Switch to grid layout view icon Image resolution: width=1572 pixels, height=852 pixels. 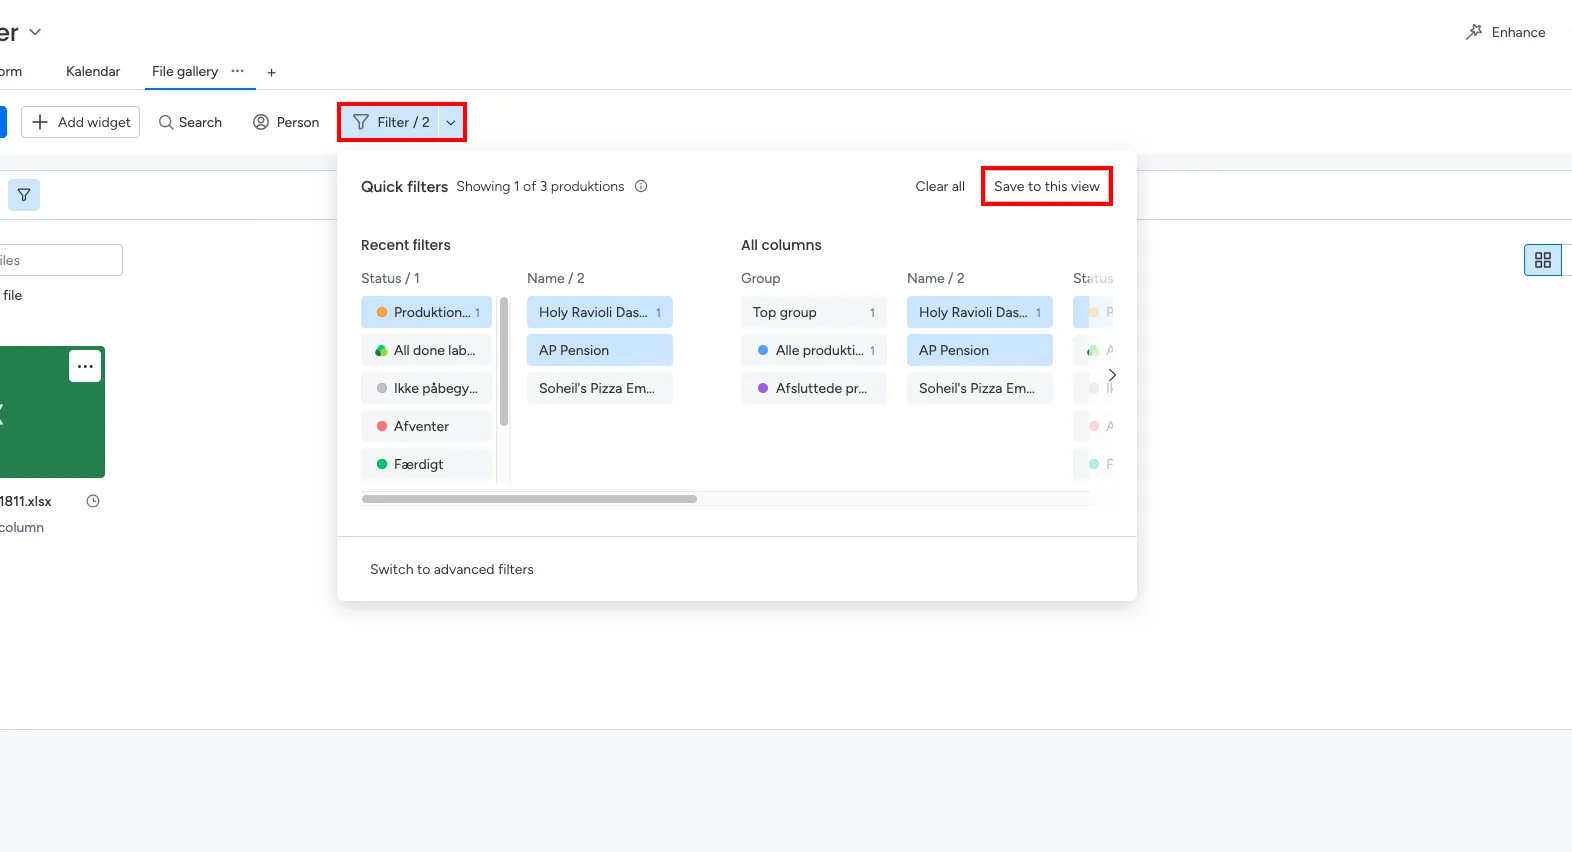[x=1542, y=260]
